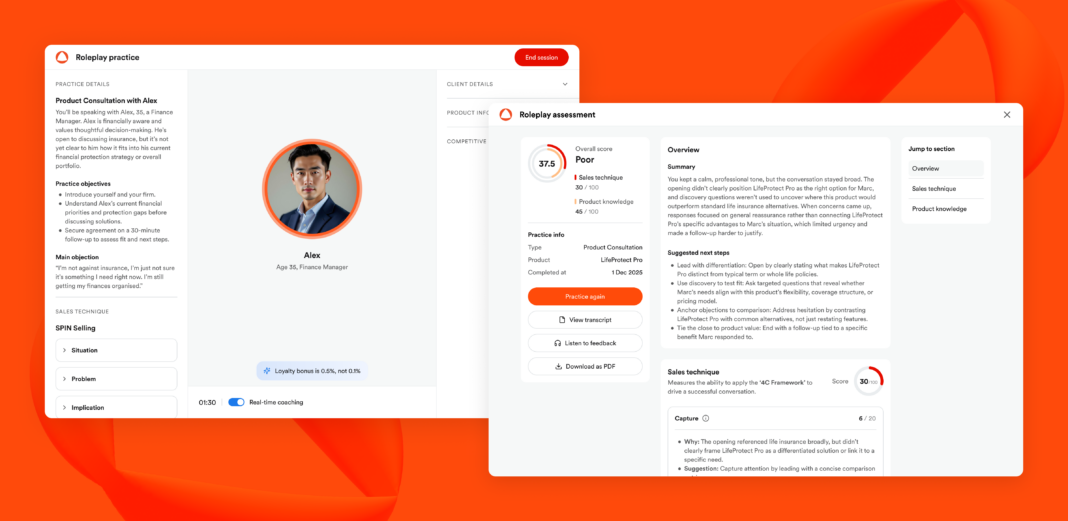Click the info icon next to Capture
The width and height of the screenshot is (1068, 521).
point(706,418)
